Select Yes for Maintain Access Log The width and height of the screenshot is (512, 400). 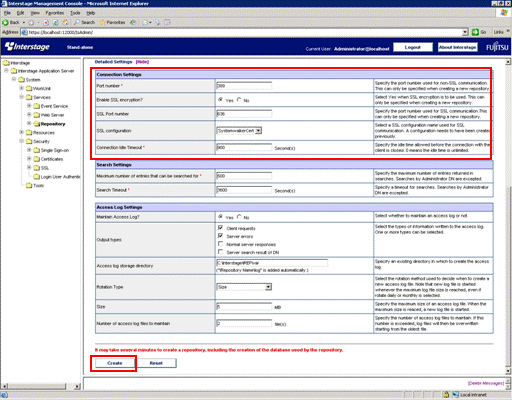pos(220,217)
